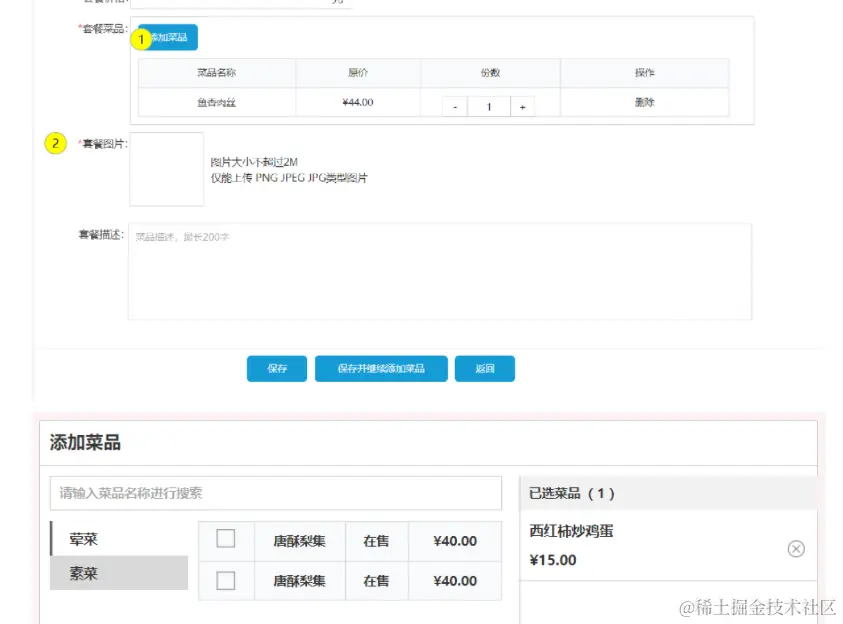Click the 添加菜品 blue button
843x624 pixels.
pos(168,37)
